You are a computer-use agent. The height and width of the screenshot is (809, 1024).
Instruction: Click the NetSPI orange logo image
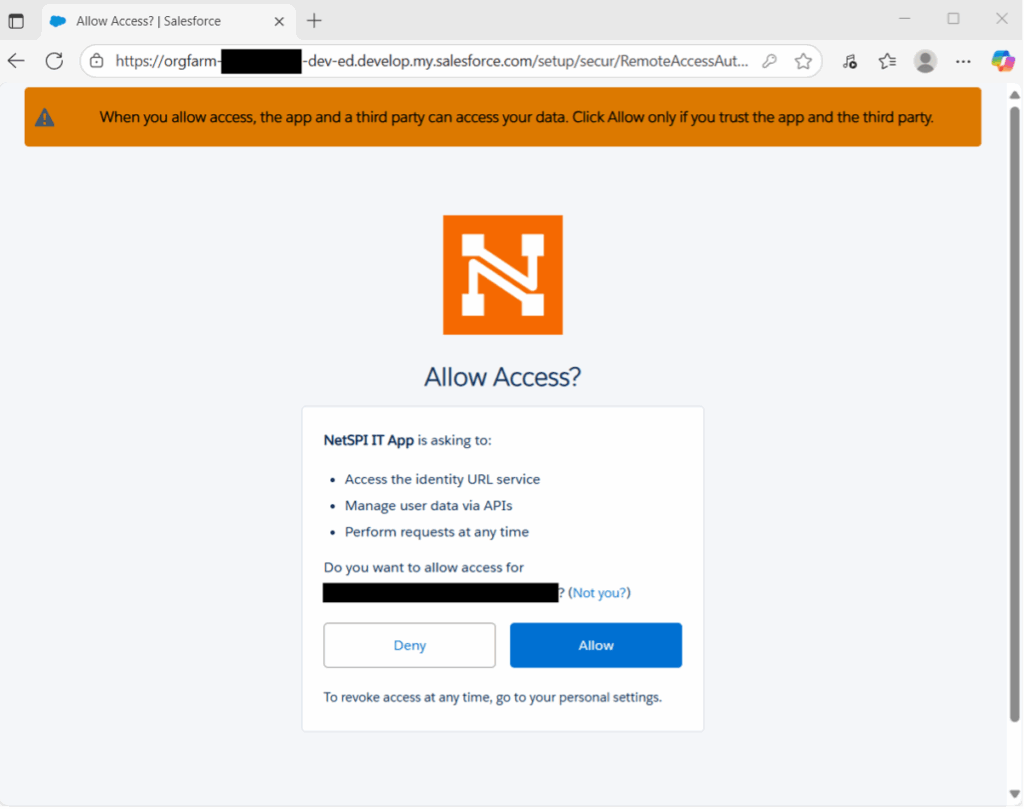pos(502,275)
